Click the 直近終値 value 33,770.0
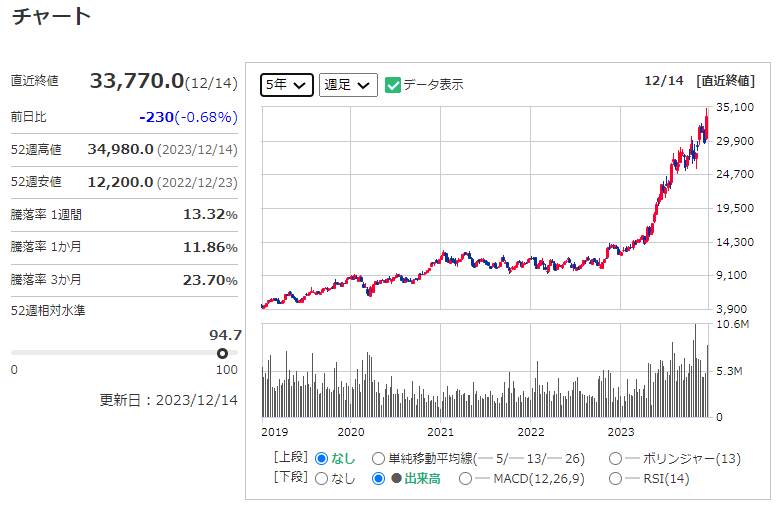Image resolution: width=779 pixels, height=507 pixels. pos(137,81)
